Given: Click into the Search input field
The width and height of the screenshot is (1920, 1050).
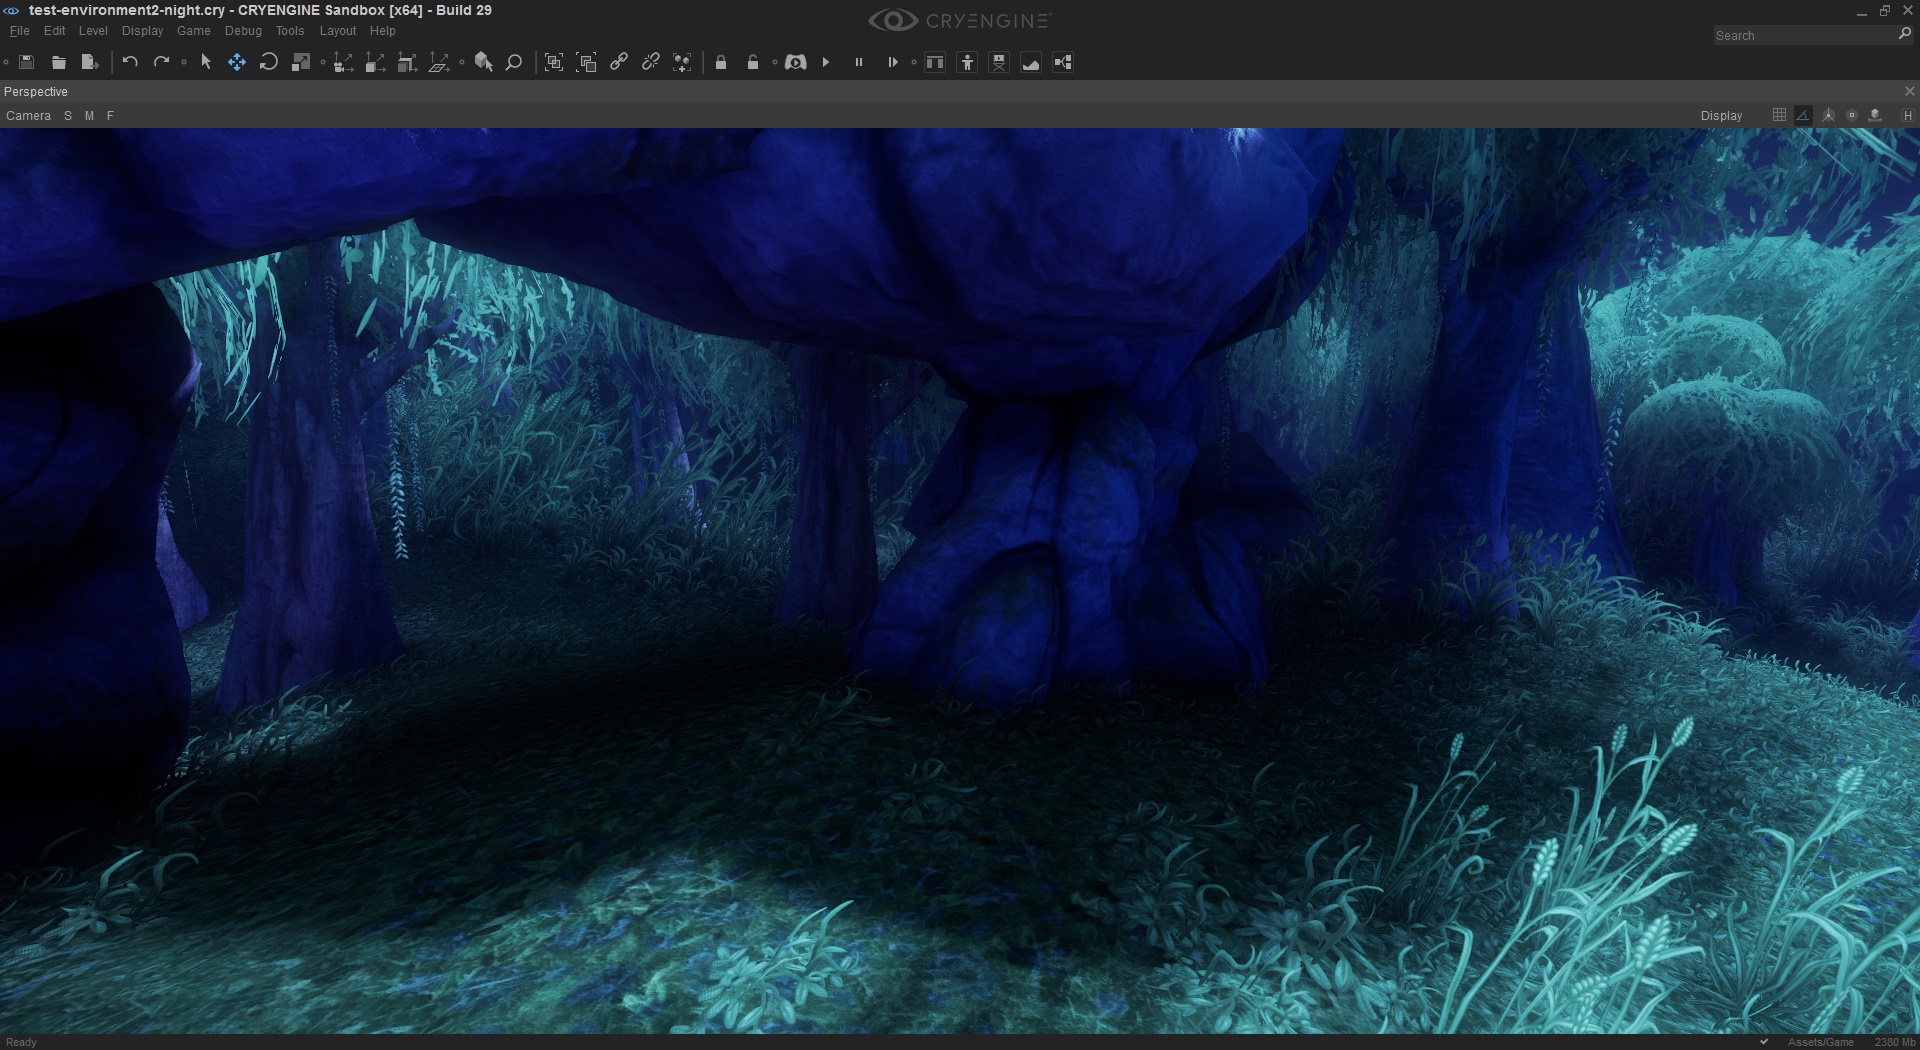Looking at the screenshot, I should pos(1803,35).
